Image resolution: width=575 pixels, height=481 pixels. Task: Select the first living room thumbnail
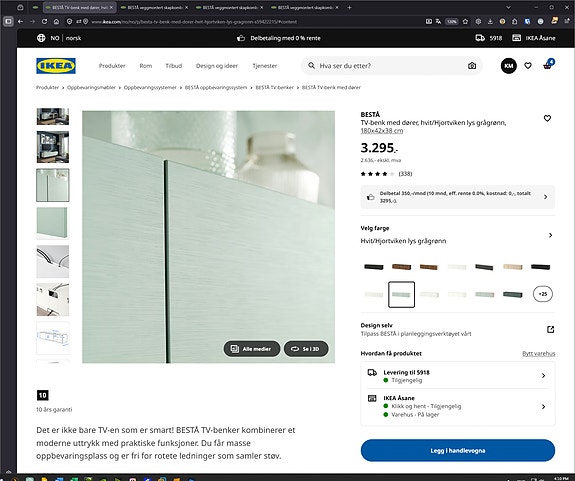click(53, 117)
